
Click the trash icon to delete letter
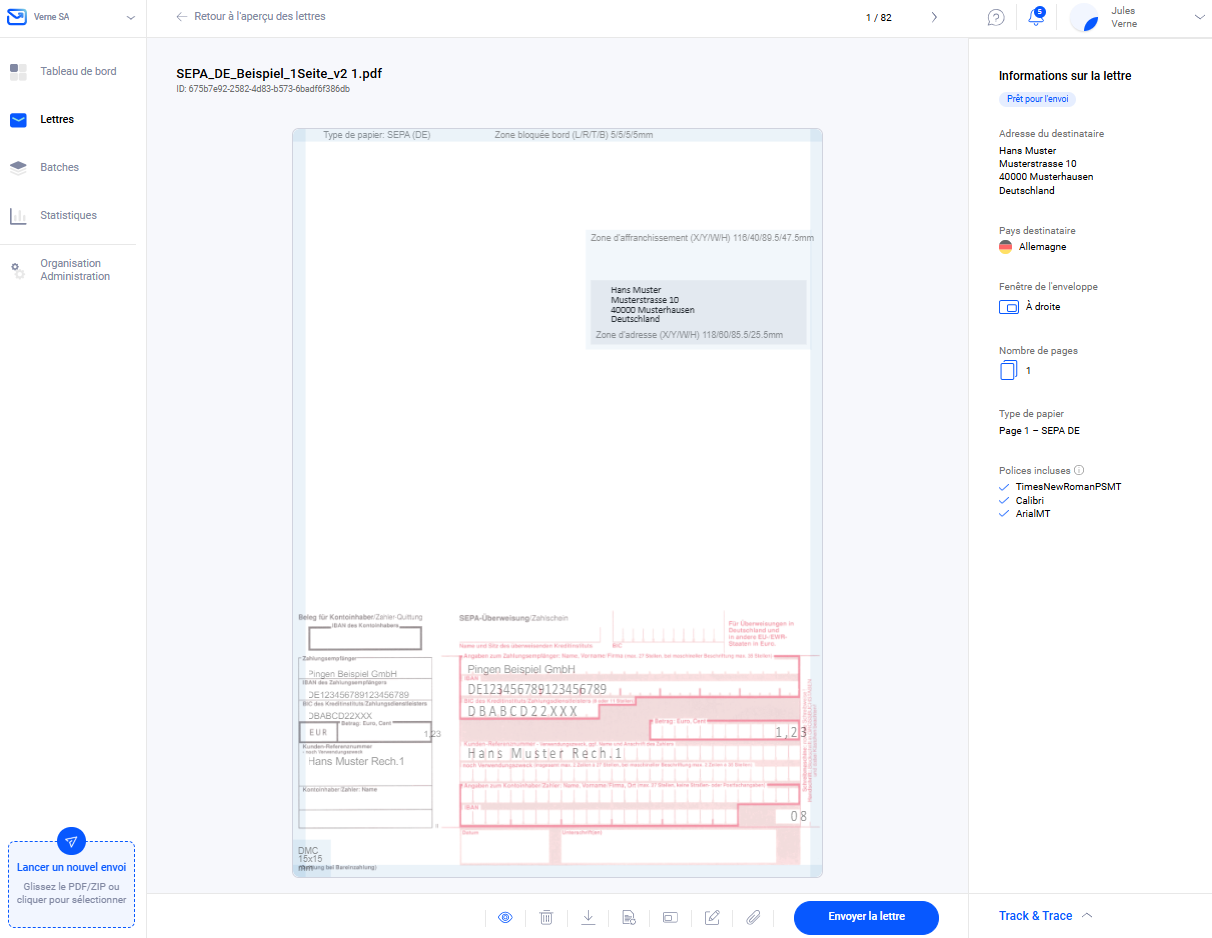point(546,917)
